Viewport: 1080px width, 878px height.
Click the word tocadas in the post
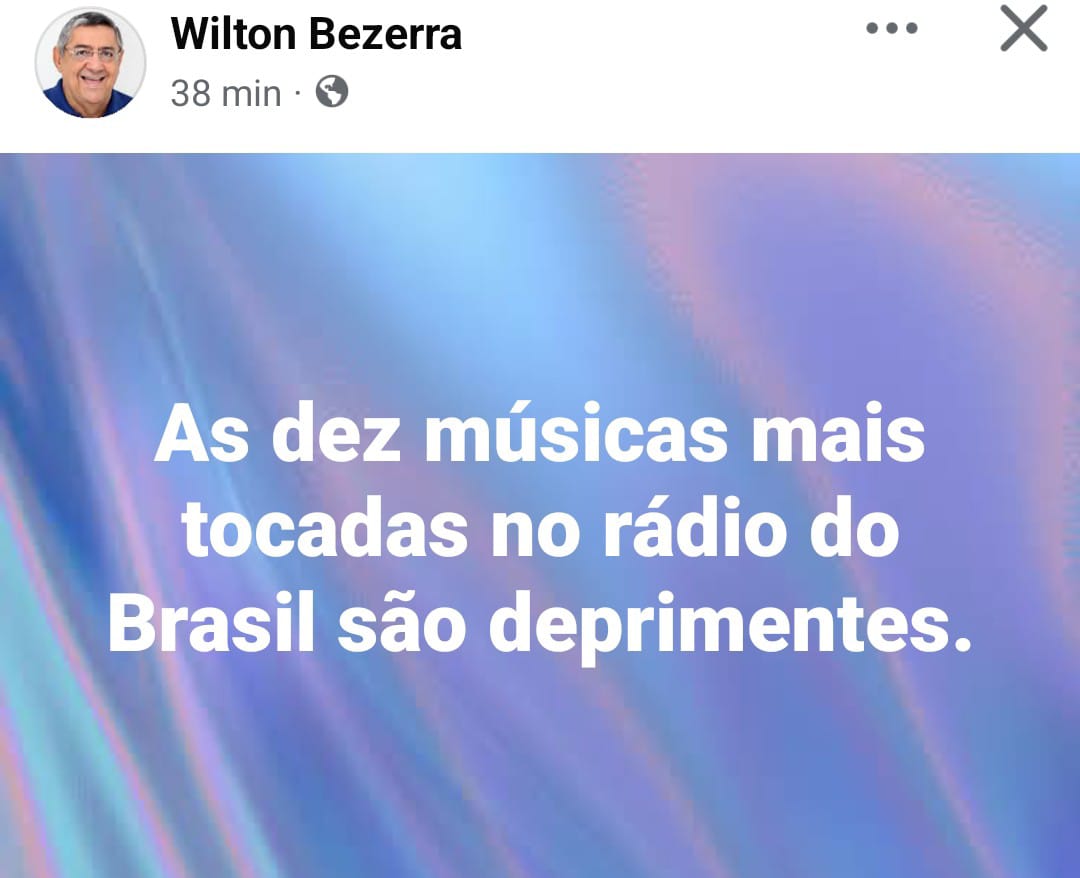[x=324, y=527]
